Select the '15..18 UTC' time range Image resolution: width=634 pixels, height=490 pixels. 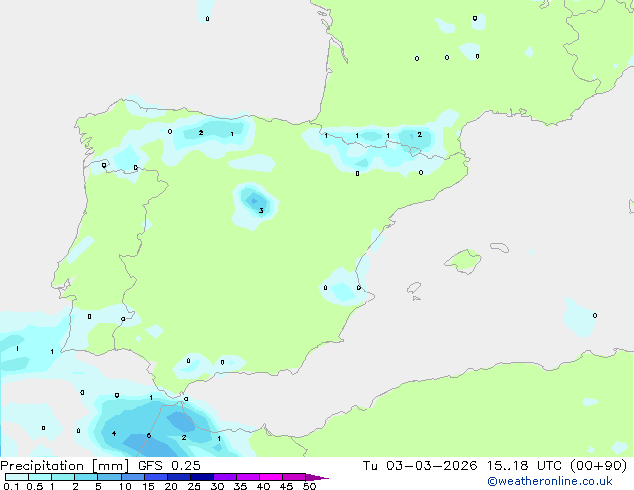click(x=524, y=466)
